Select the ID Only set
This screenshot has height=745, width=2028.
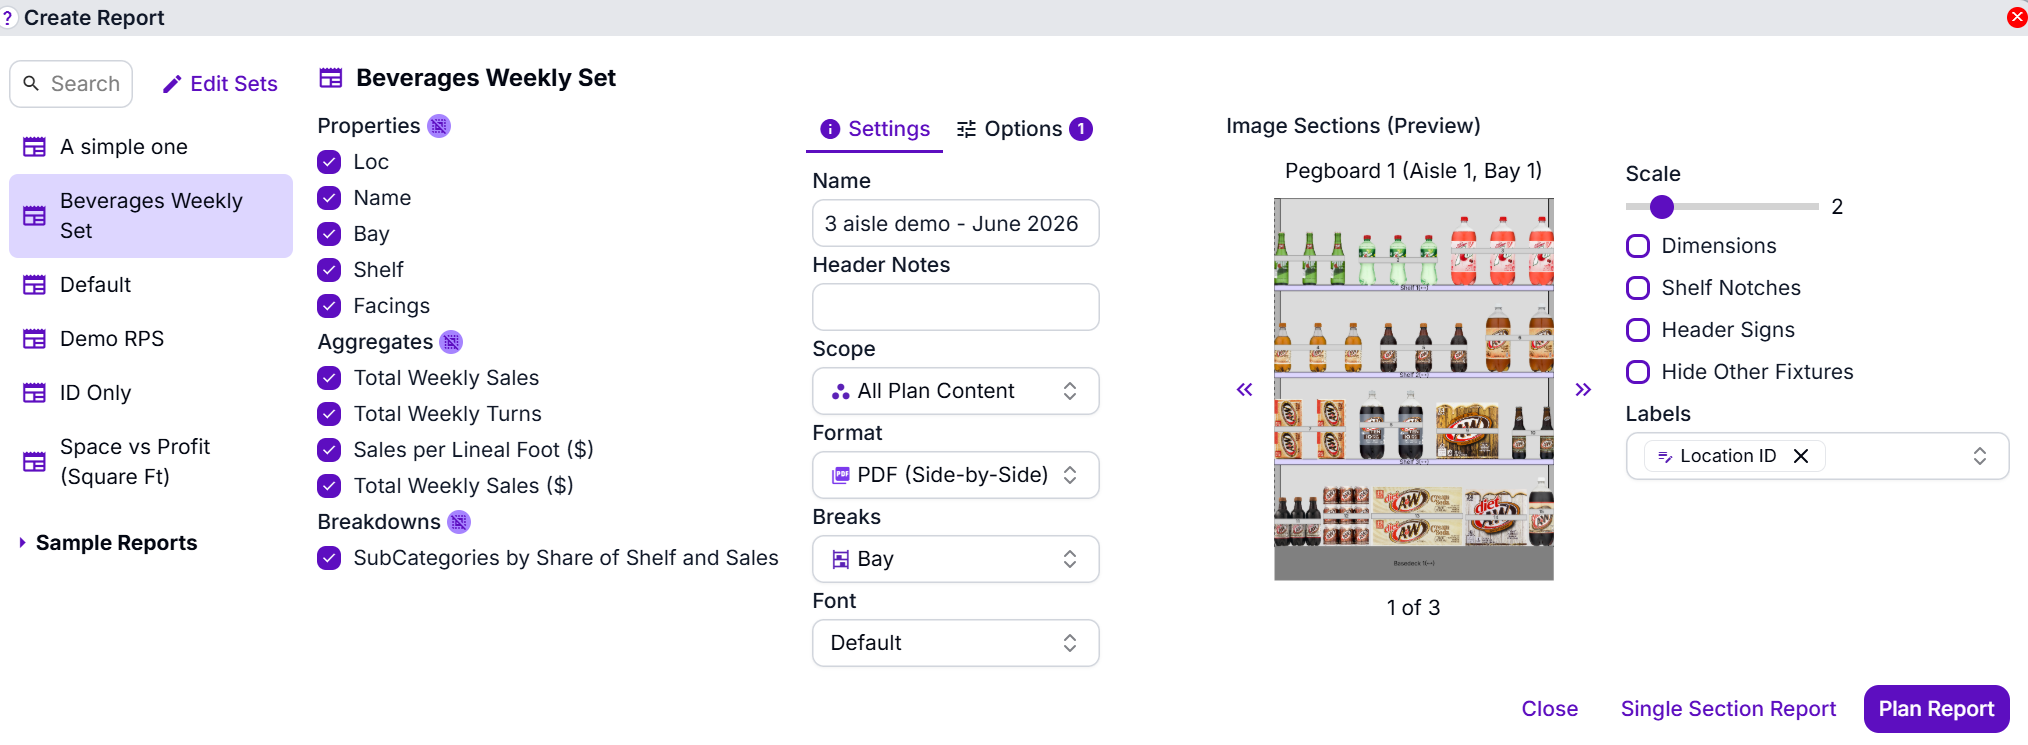[x=151, y=393]
